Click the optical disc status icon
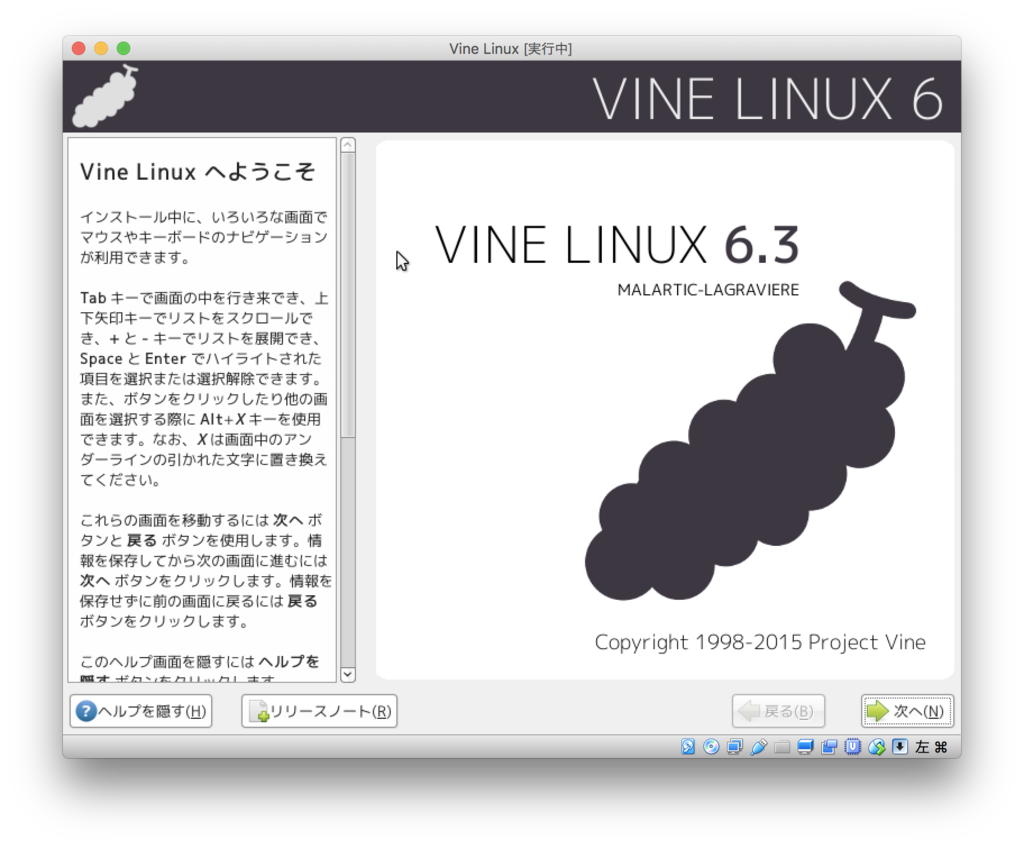 point(711,747)
